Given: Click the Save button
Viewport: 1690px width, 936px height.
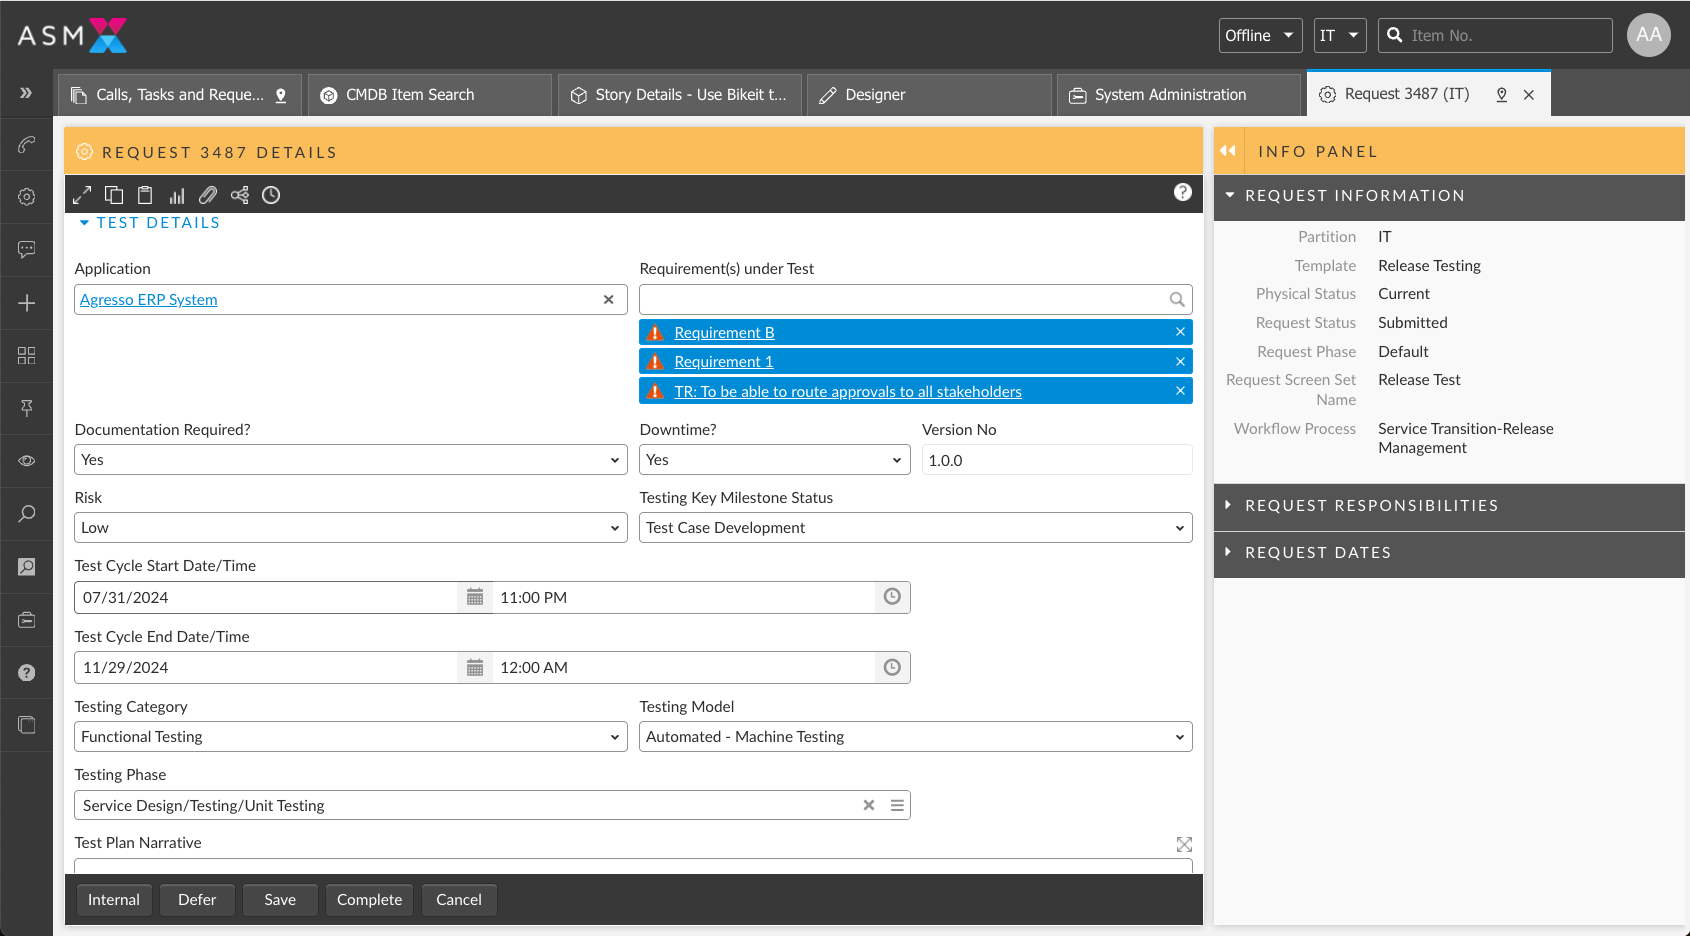Looking at the screenshot, I should coord(280,900).
